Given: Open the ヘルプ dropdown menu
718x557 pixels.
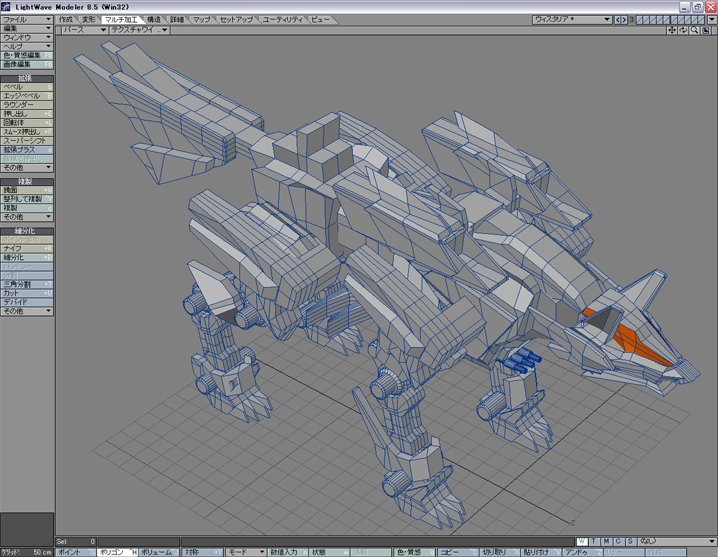Looking at the screenshot, I should click(27, 46).
